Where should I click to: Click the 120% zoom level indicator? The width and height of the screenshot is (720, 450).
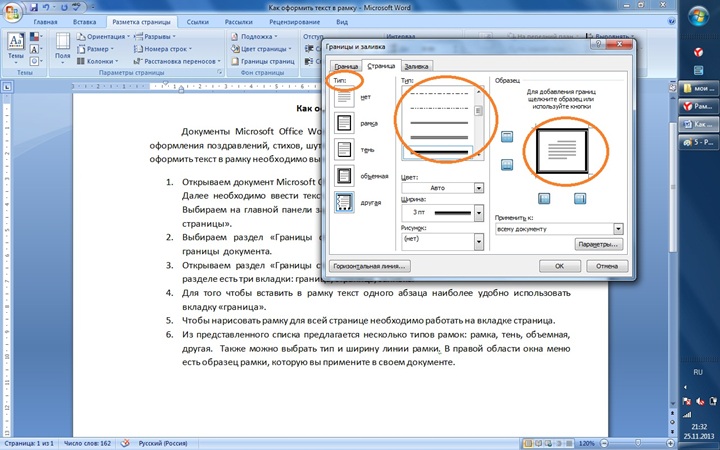pyautogui.click(x=586, y=444)
